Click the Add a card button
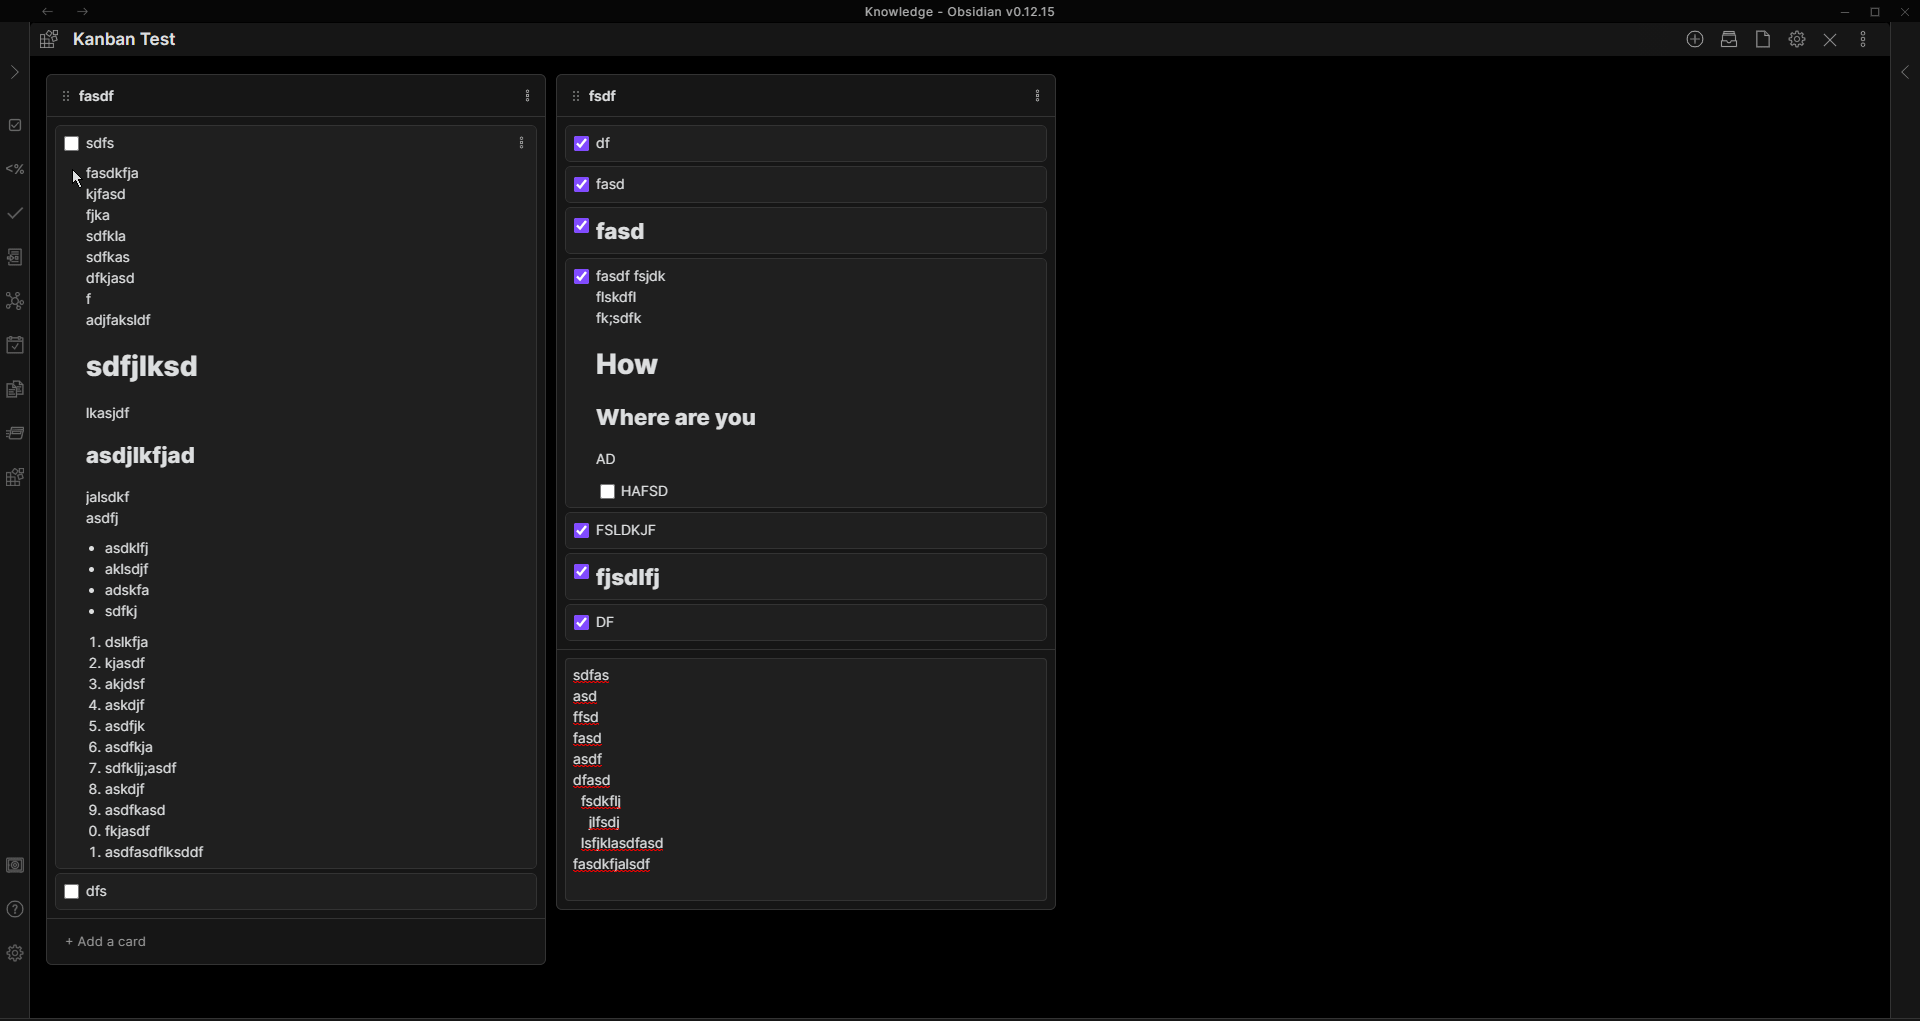Screen dimensions: 1920x1021 (105, 941)
